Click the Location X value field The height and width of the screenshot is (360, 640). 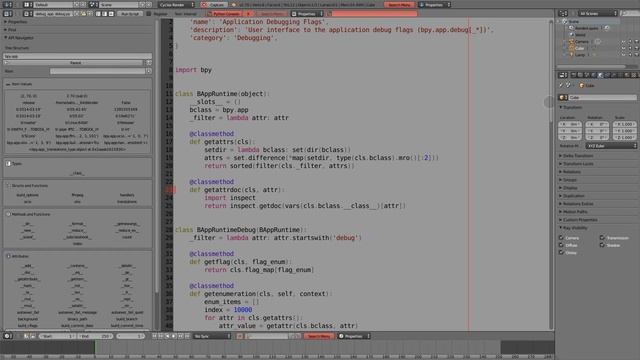point(570,124)
